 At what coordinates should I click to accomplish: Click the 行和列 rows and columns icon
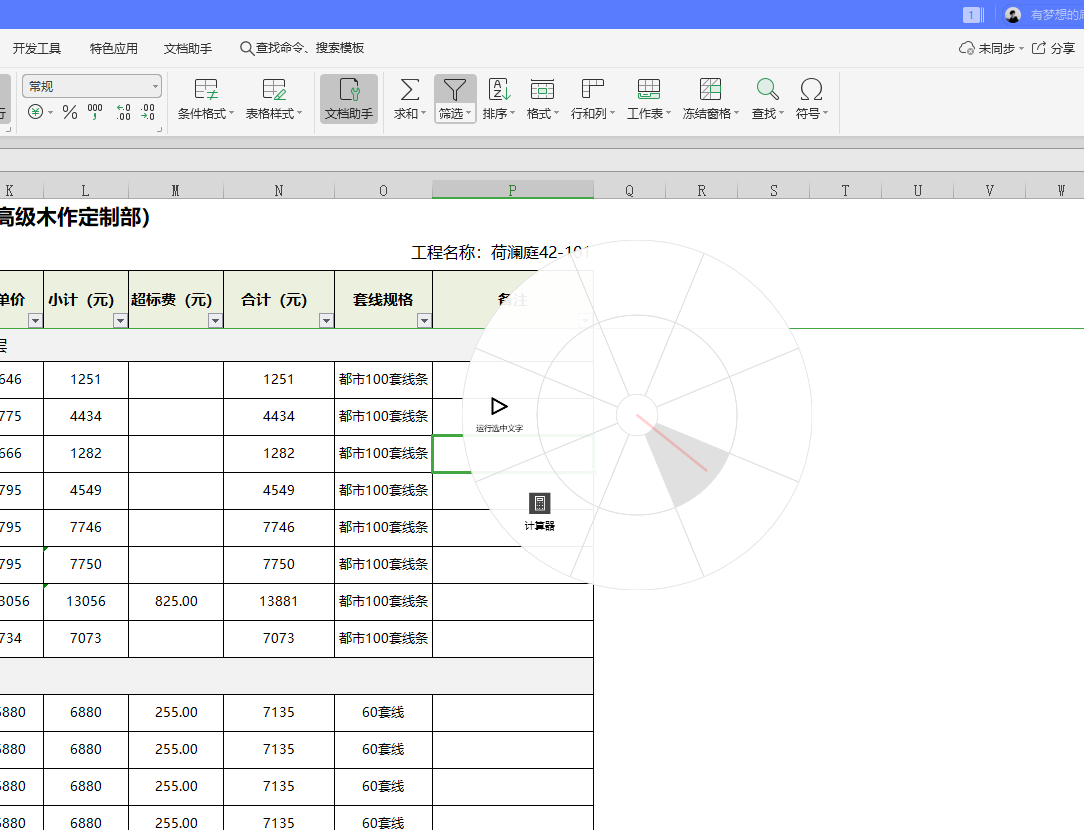(592, 90)
